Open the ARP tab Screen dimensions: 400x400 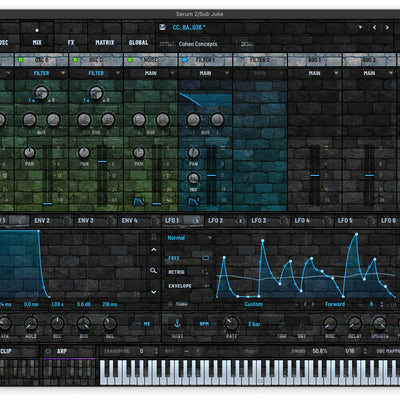pyautogui.click(x=62, y=351)
